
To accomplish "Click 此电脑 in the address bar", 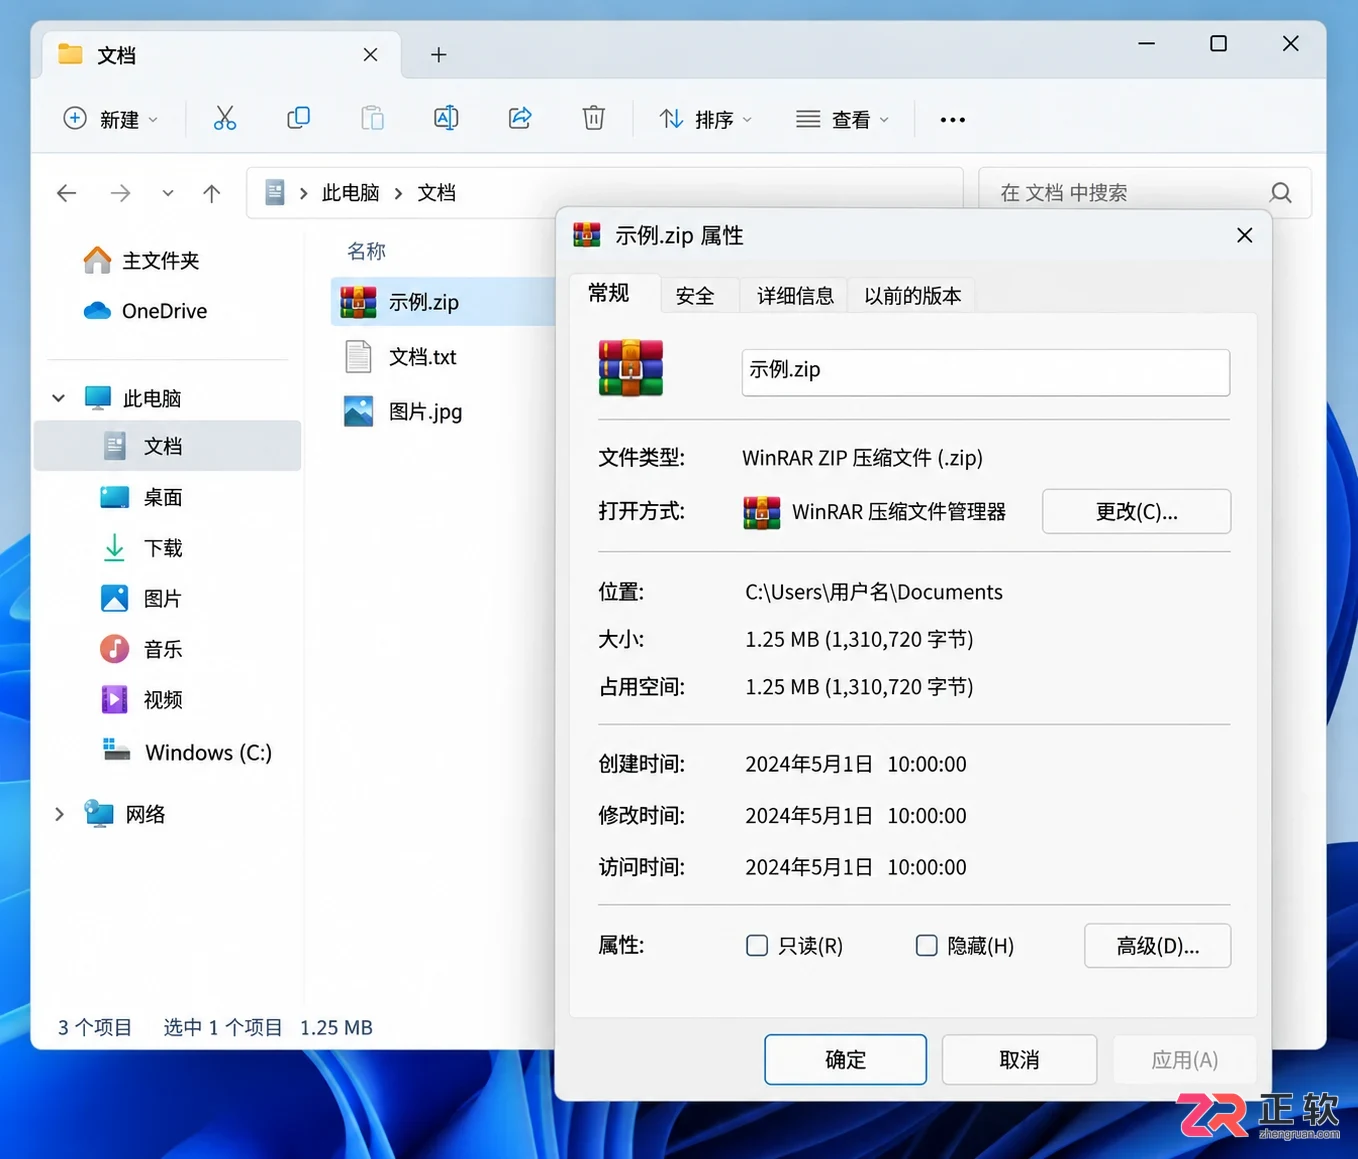I will point(350,193).
